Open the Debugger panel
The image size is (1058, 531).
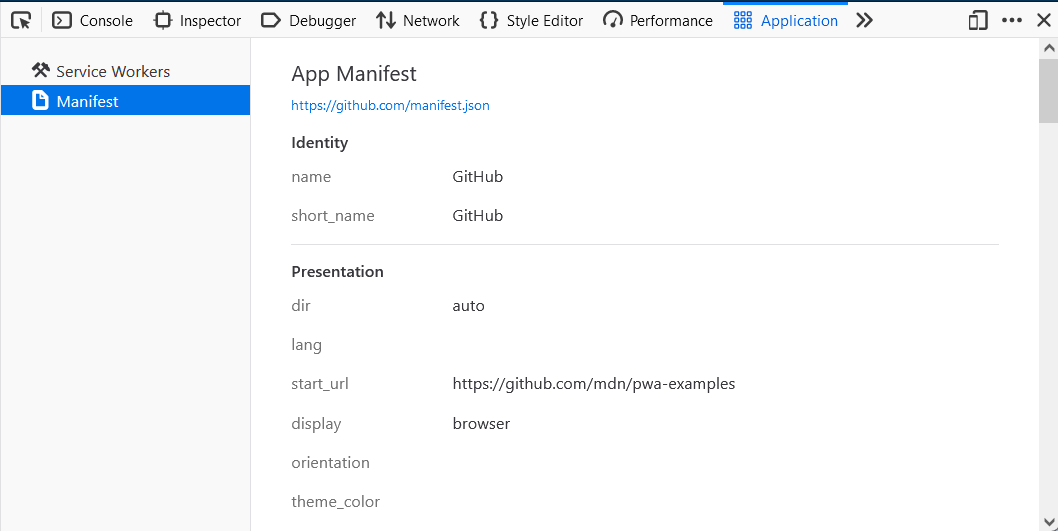308,20
